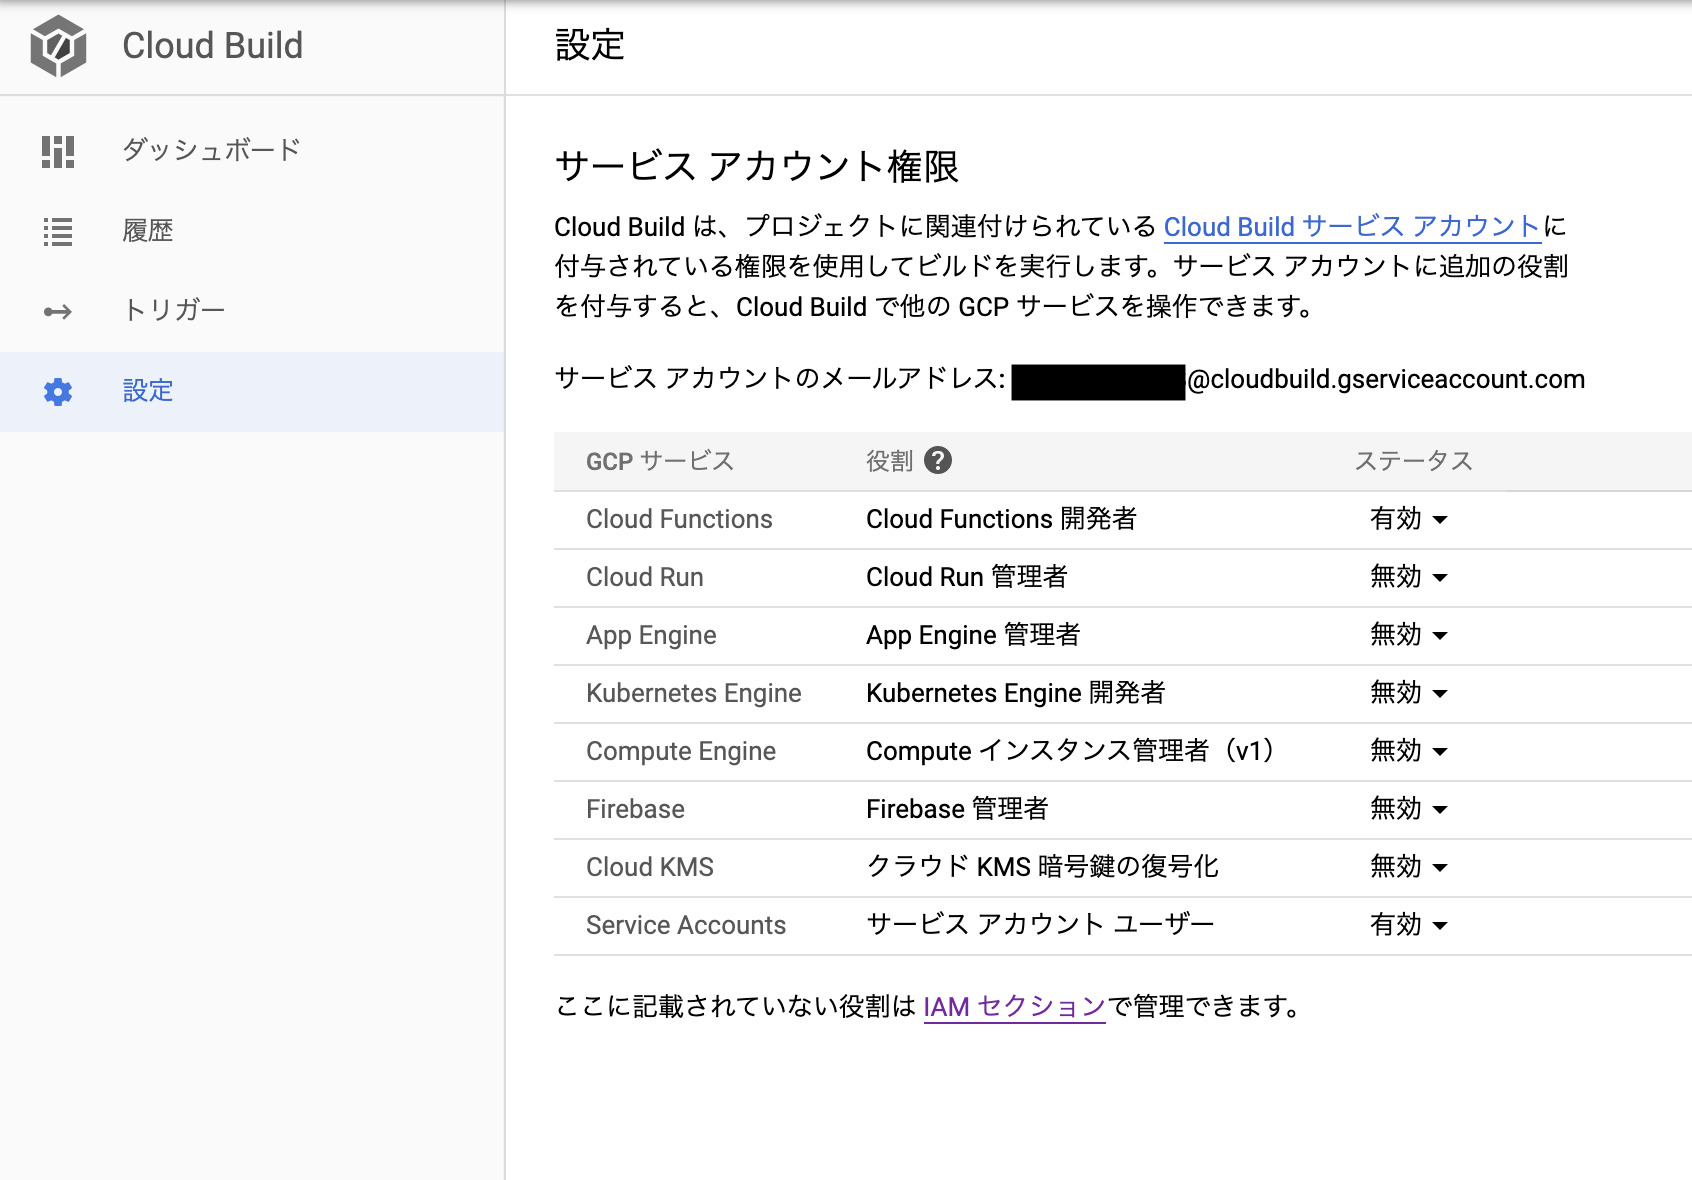Image resolution: width=1692 pixels, height=1180 pixels.
Task: Select 履歴 from the navigation menu
Action: tap(148, 230)
